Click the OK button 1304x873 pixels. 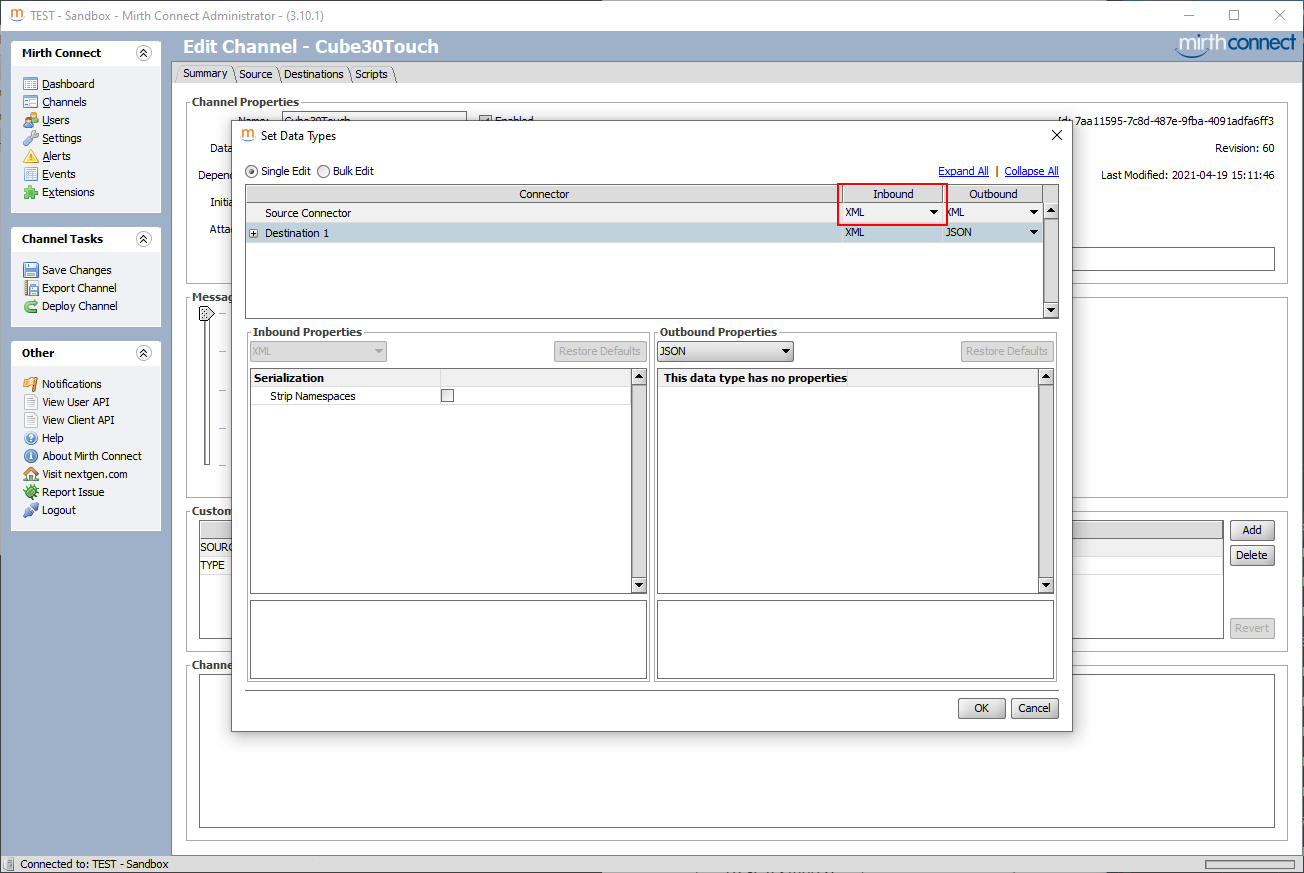point(982,708)
